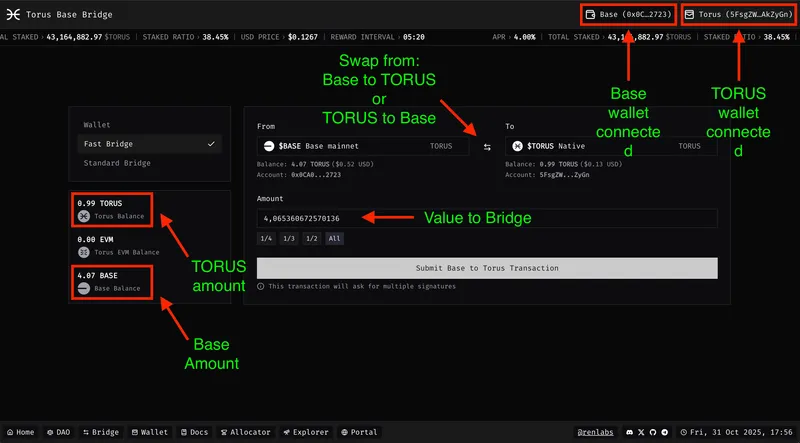Image resolution: width=800 pixels, height=443 pixels.
Task: Open the X (Twitter) icon link
Action: tap(642, 432)
